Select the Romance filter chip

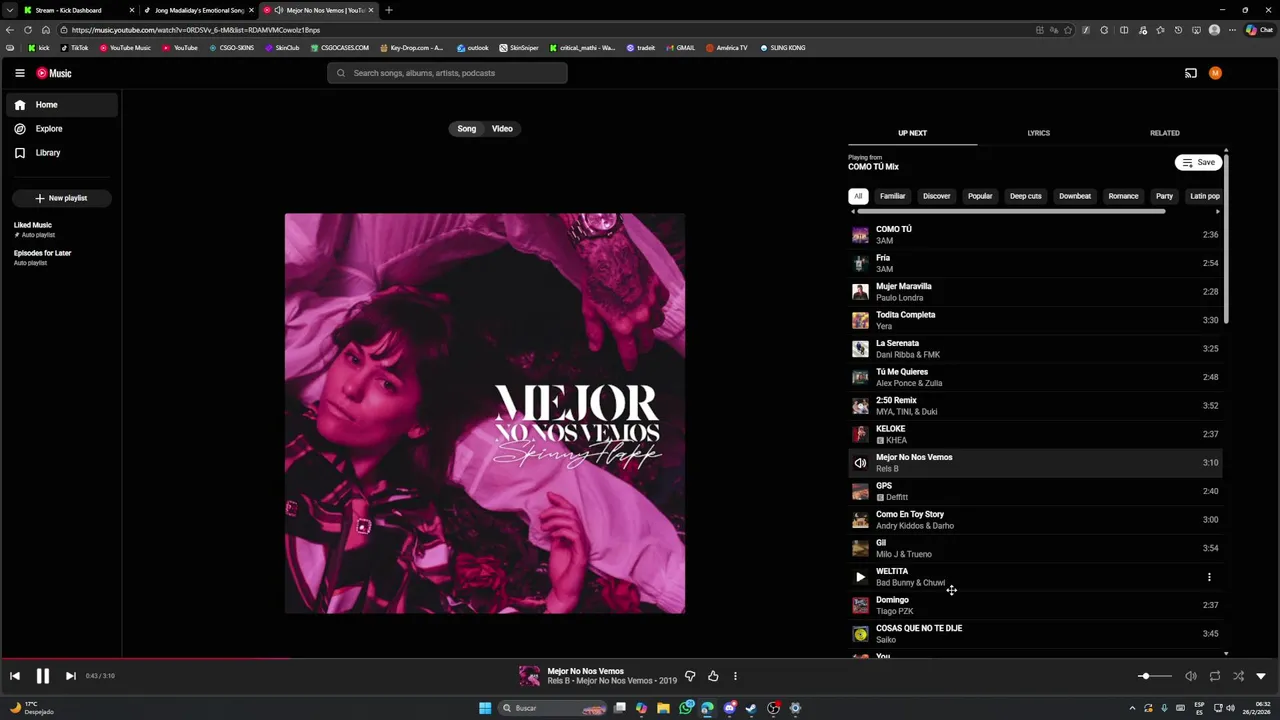point(1123,196)
